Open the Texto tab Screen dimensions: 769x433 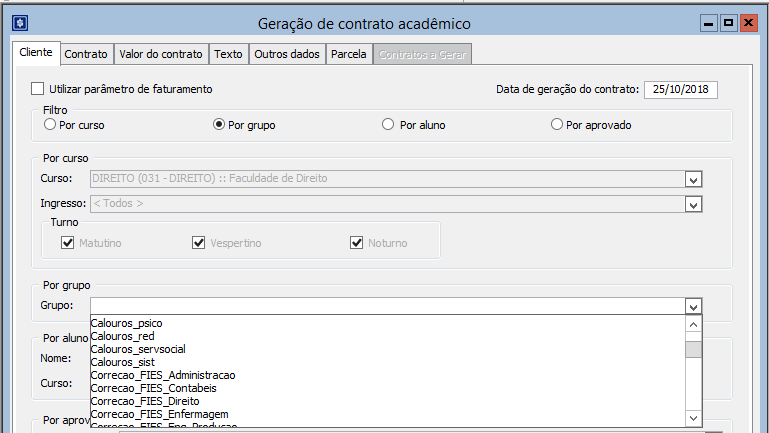click(x=228, y=54)
